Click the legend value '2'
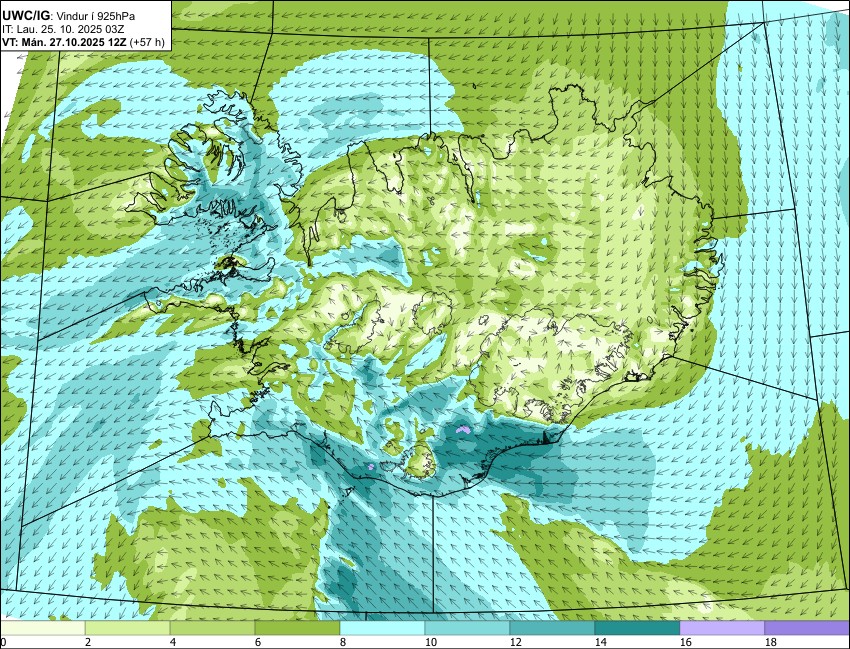The width and height of the screenshot is (850, 649). click(x=88, y=642)
